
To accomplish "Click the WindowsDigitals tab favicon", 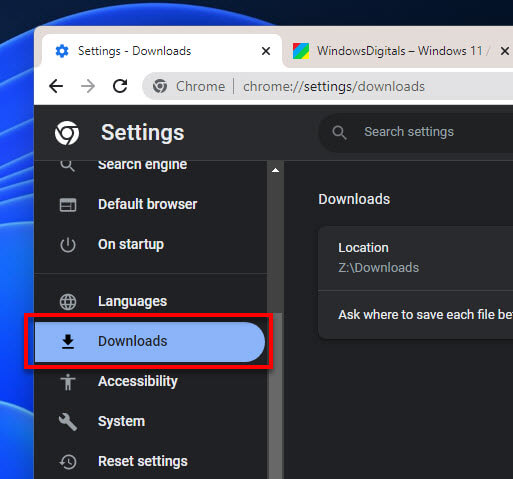I will point(301,51).
